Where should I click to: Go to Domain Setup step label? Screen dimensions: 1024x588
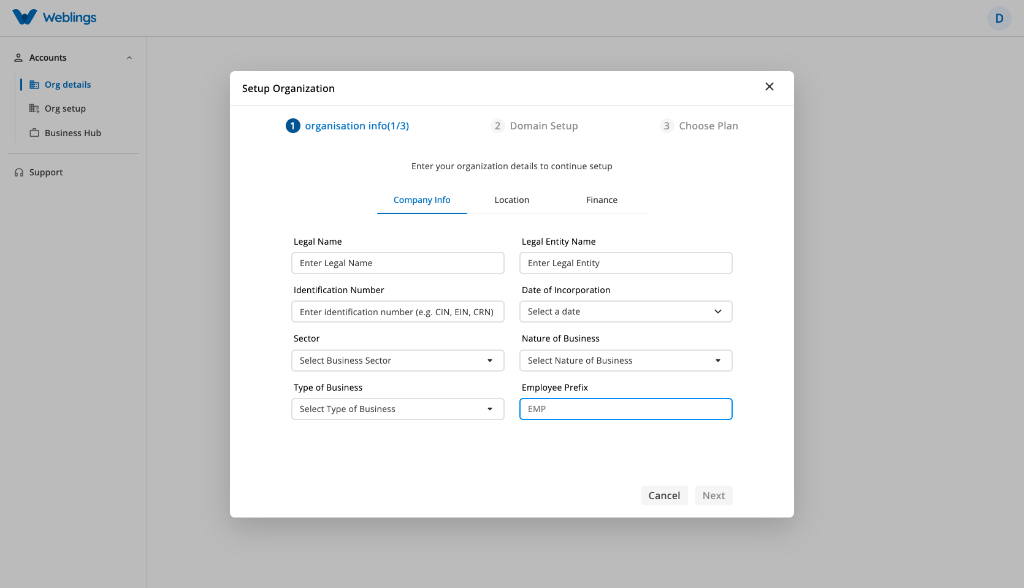(544, 125)
